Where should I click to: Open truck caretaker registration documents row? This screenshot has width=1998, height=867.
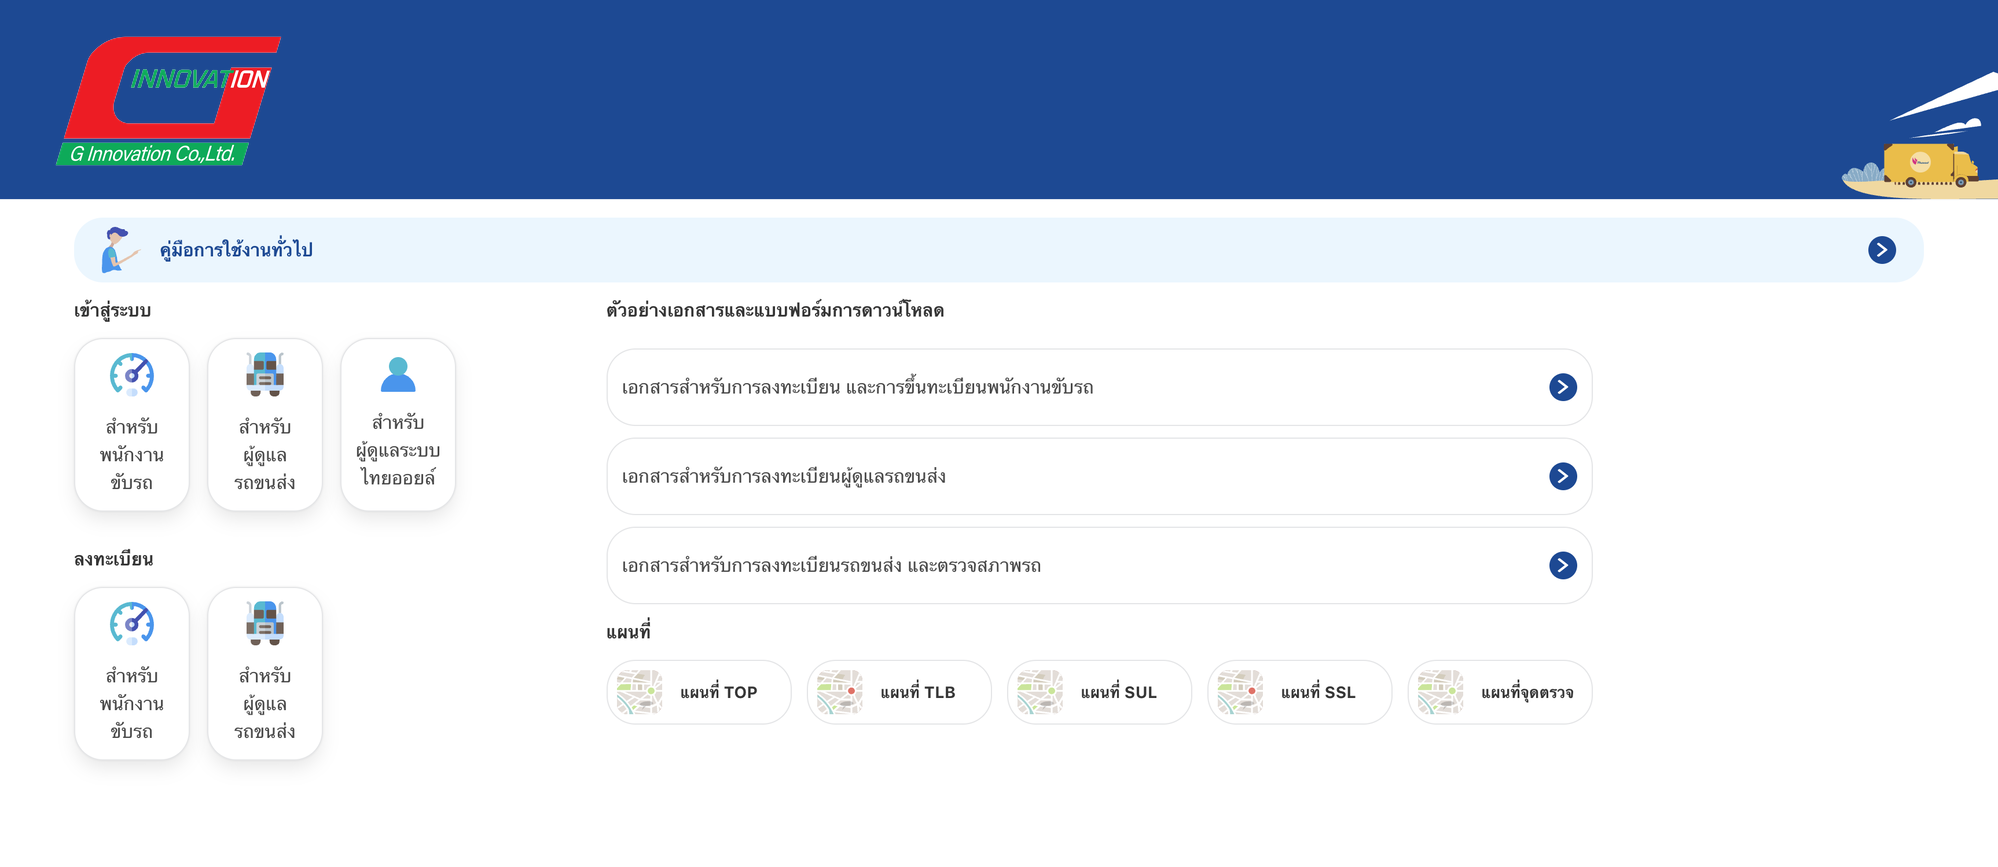point(1099,476)
